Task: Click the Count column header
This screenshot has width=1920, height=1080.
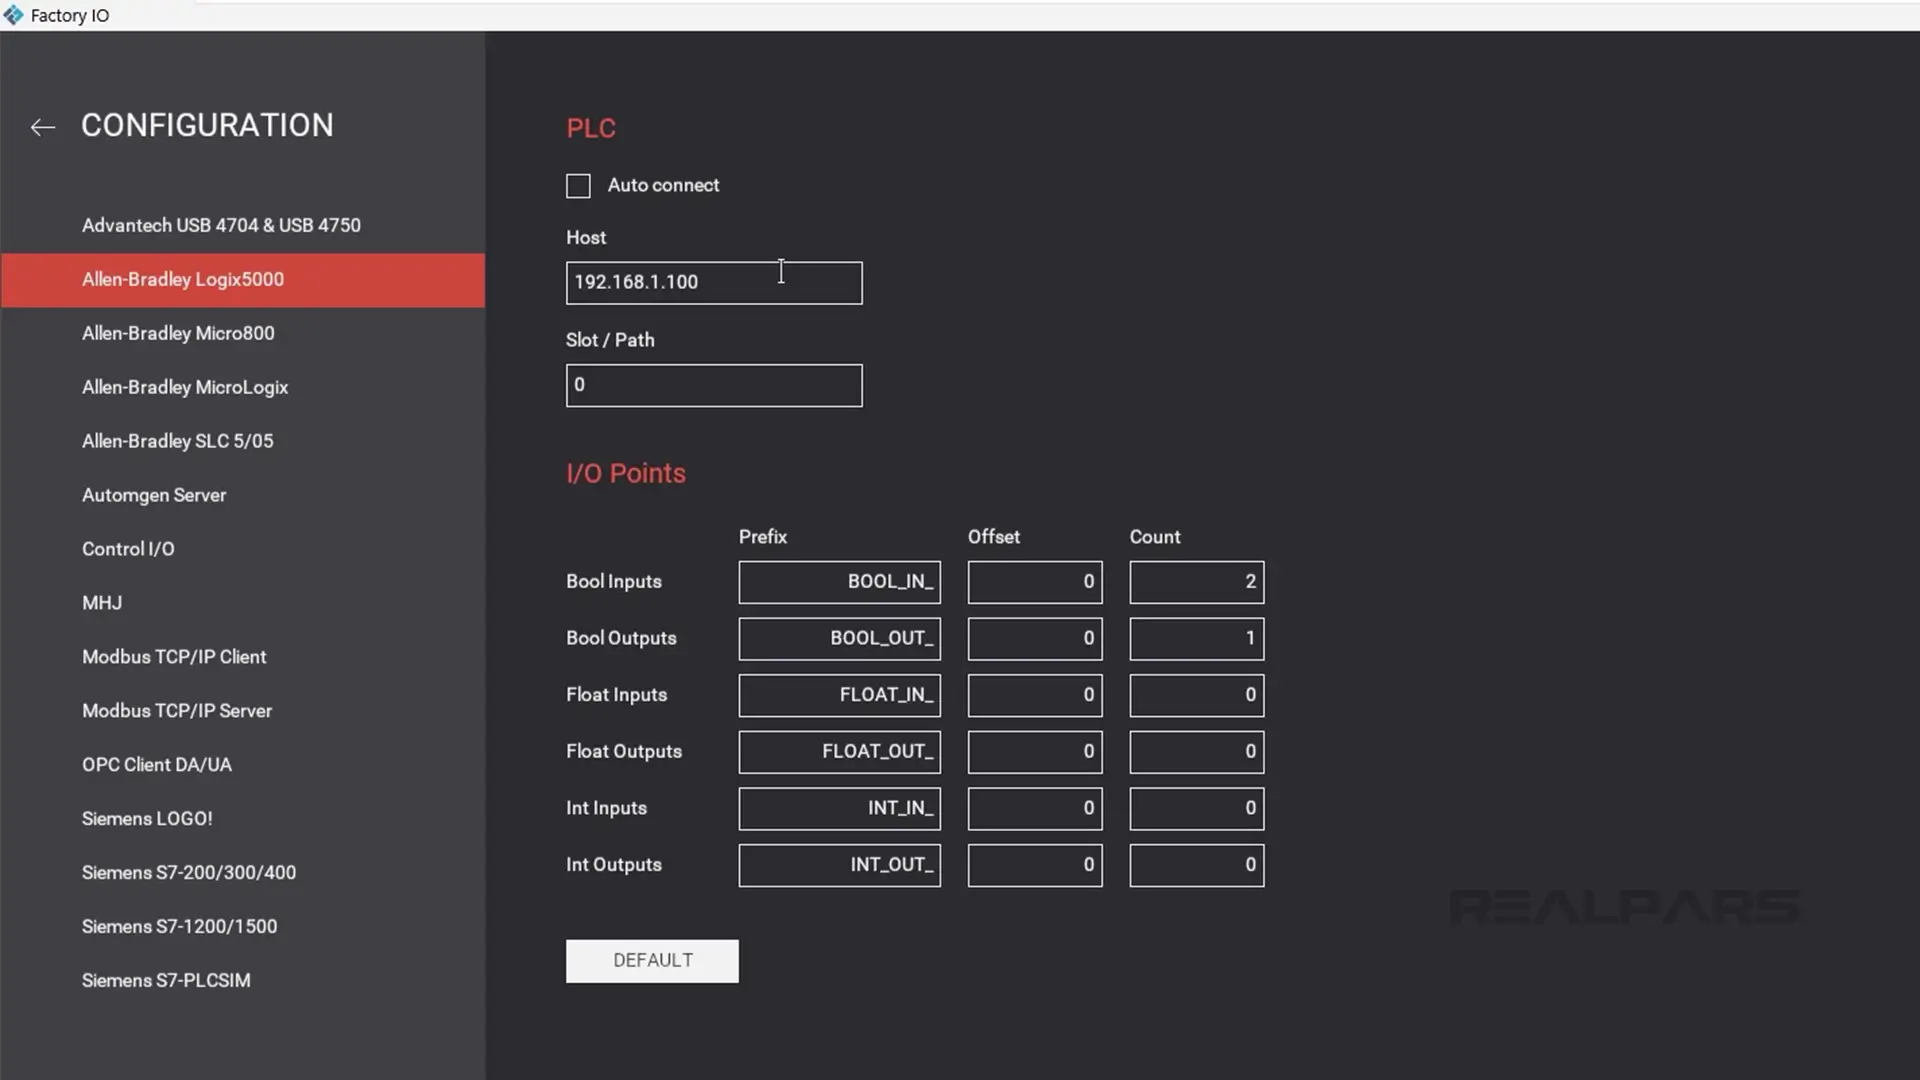Action: (x=1155, y=537)
